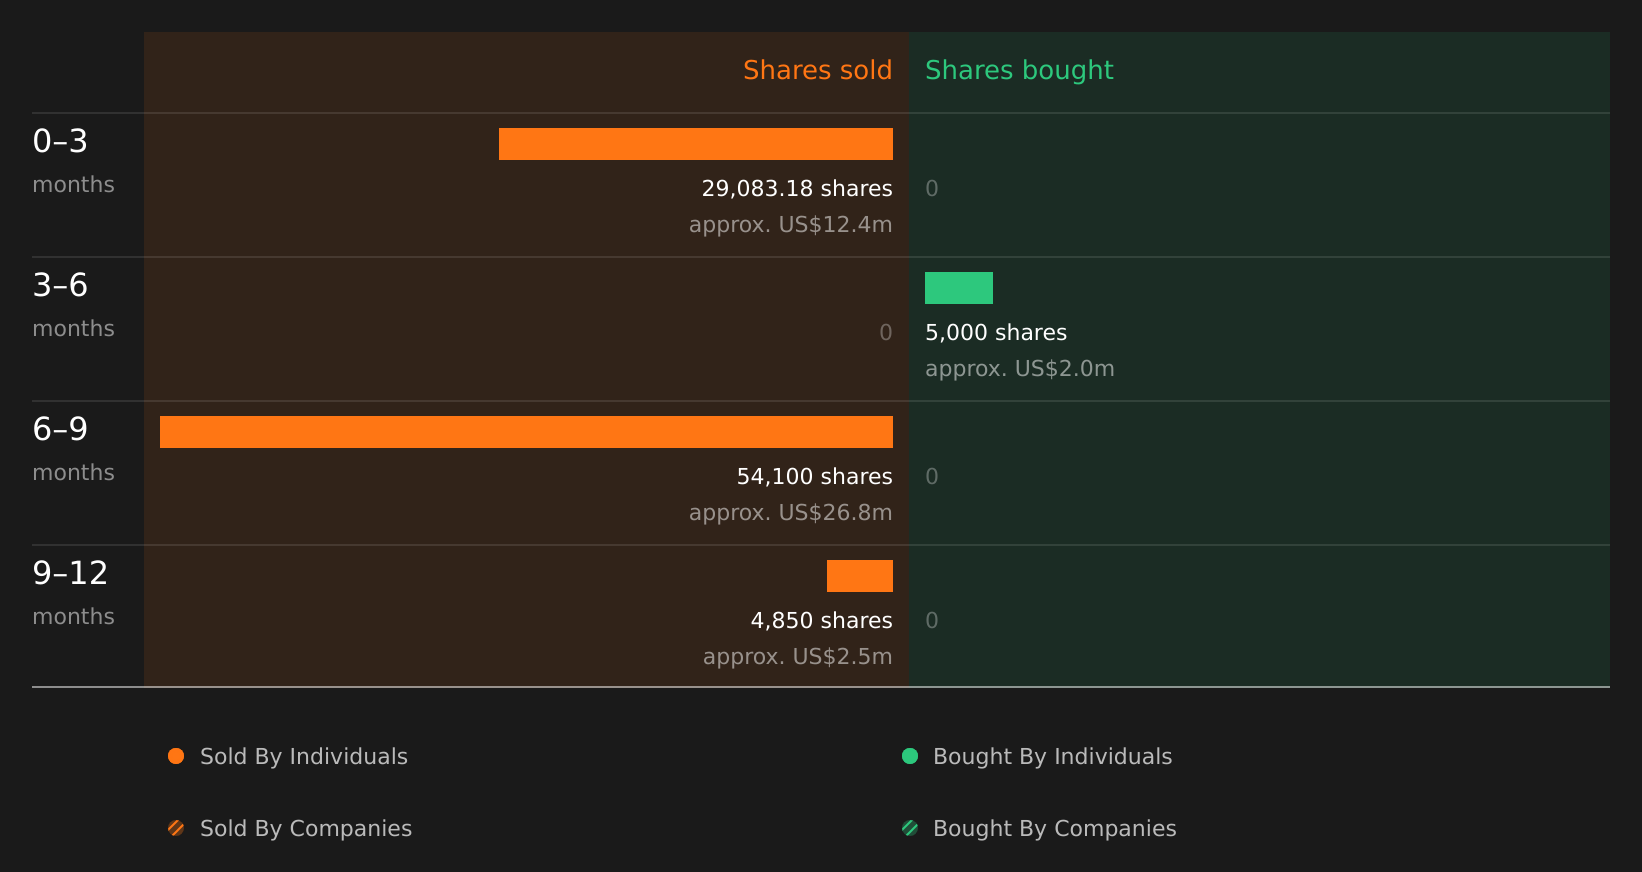Click the zero bought value in 0–3 months row
Screen dimensions: 1642x872
932,189
